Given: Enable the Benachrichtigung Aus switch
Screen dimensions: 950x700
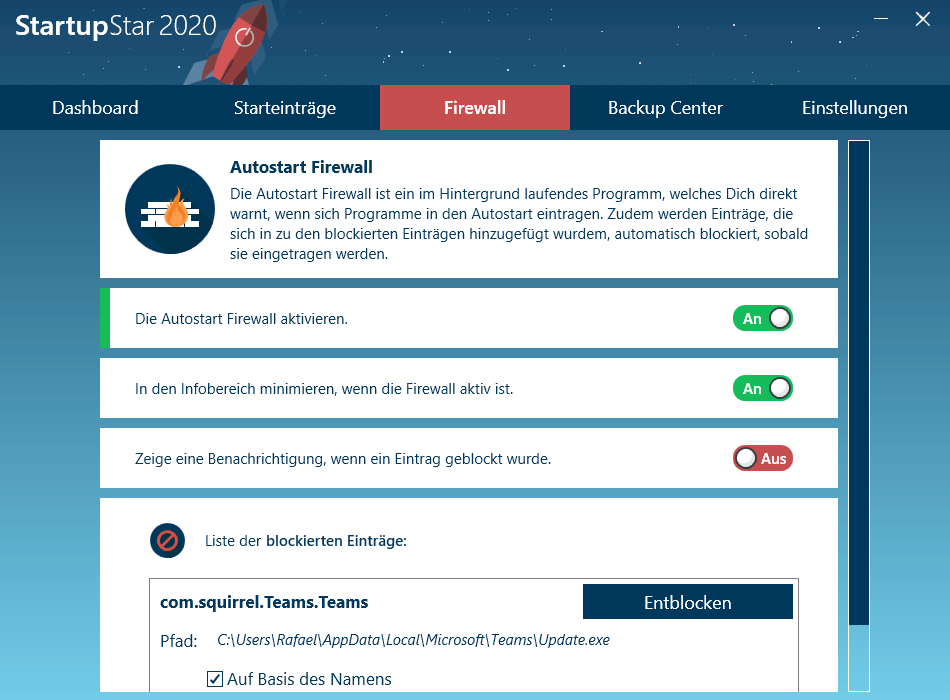Looking at the screenshot, I should (x=762, y=458).
